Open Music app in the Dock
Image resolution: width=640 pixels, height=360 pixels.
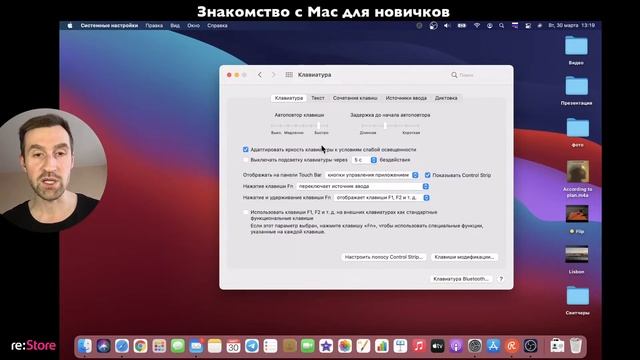(x=419, y=346)
